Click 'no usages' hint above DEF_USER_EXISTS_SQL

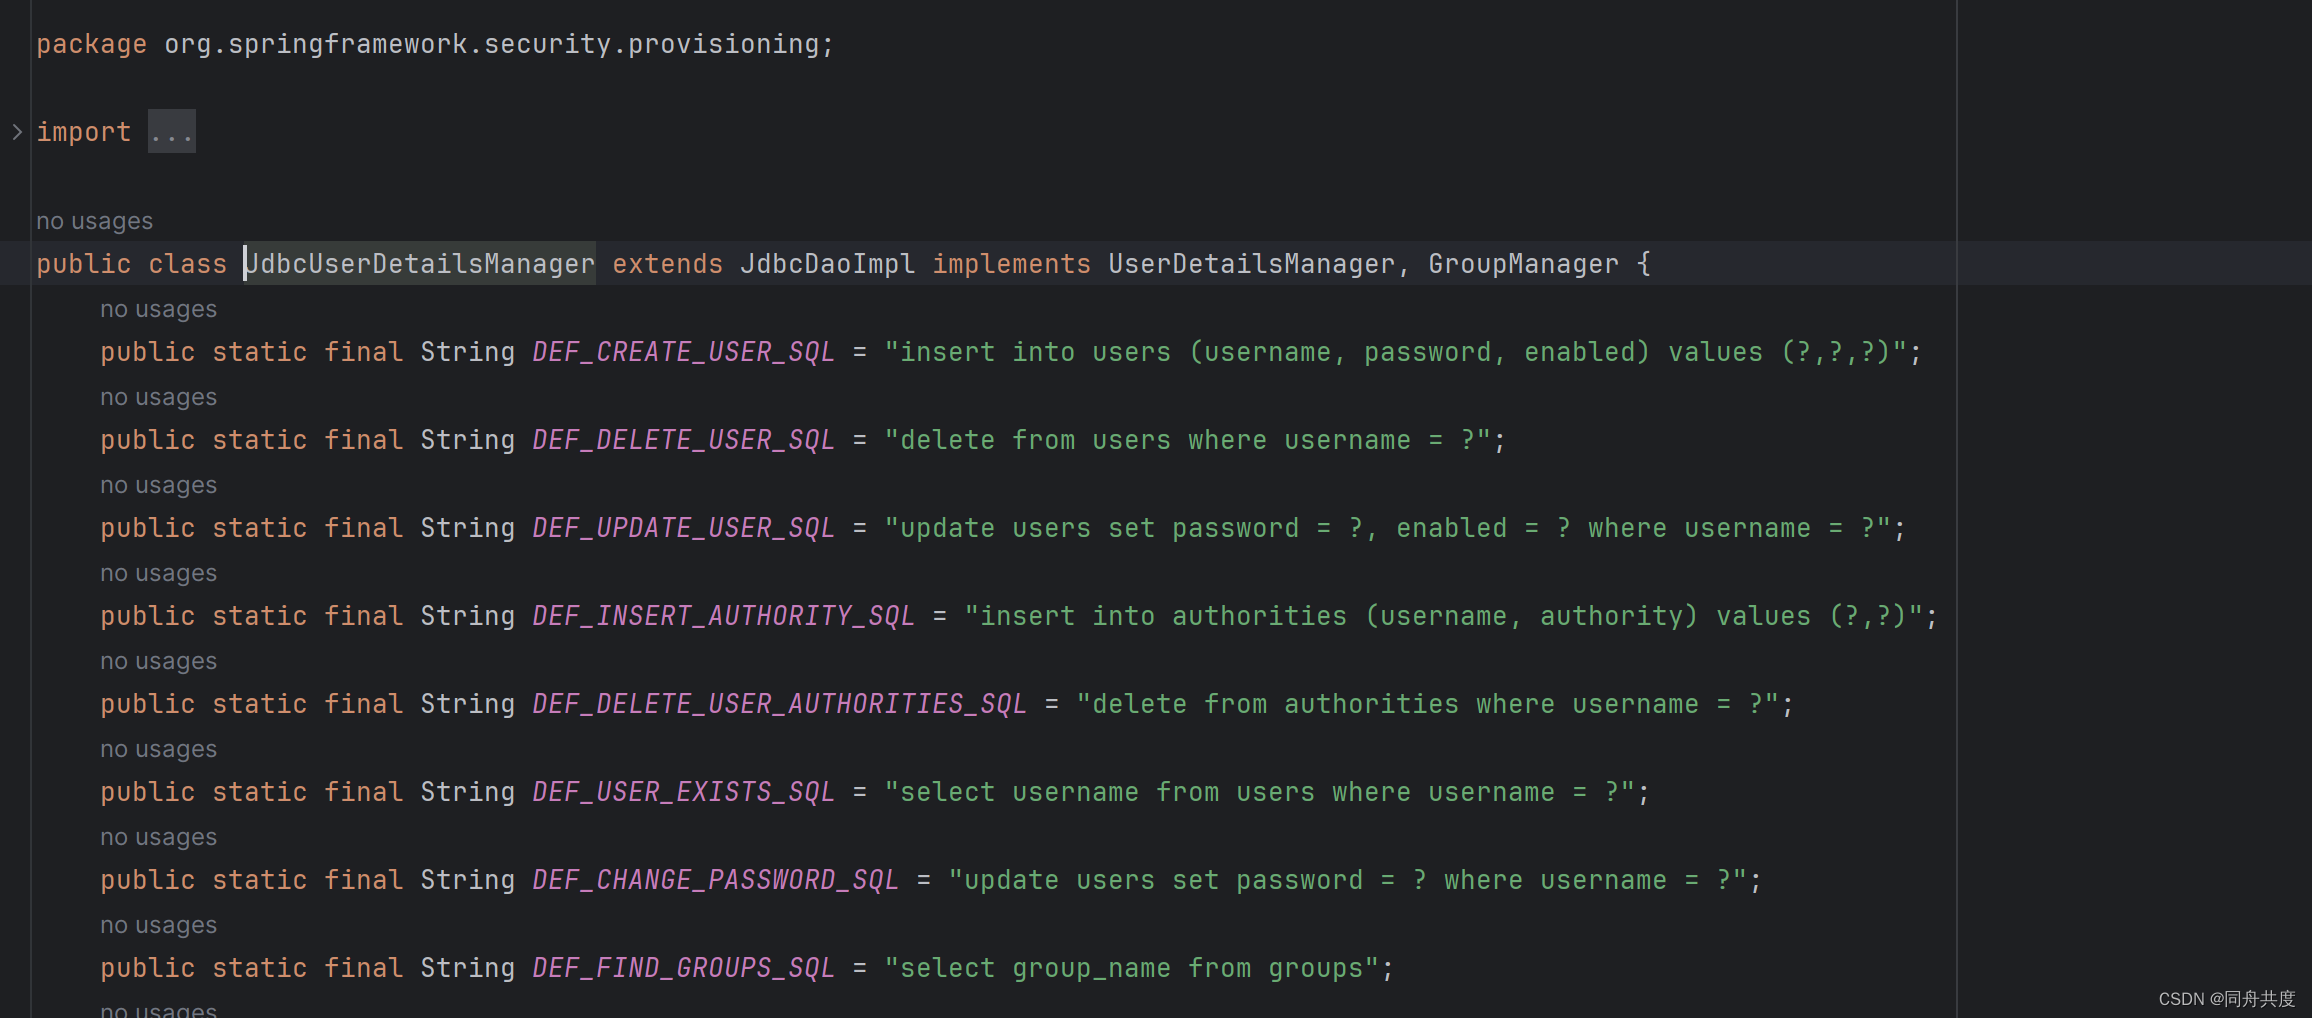click(158, 749)
